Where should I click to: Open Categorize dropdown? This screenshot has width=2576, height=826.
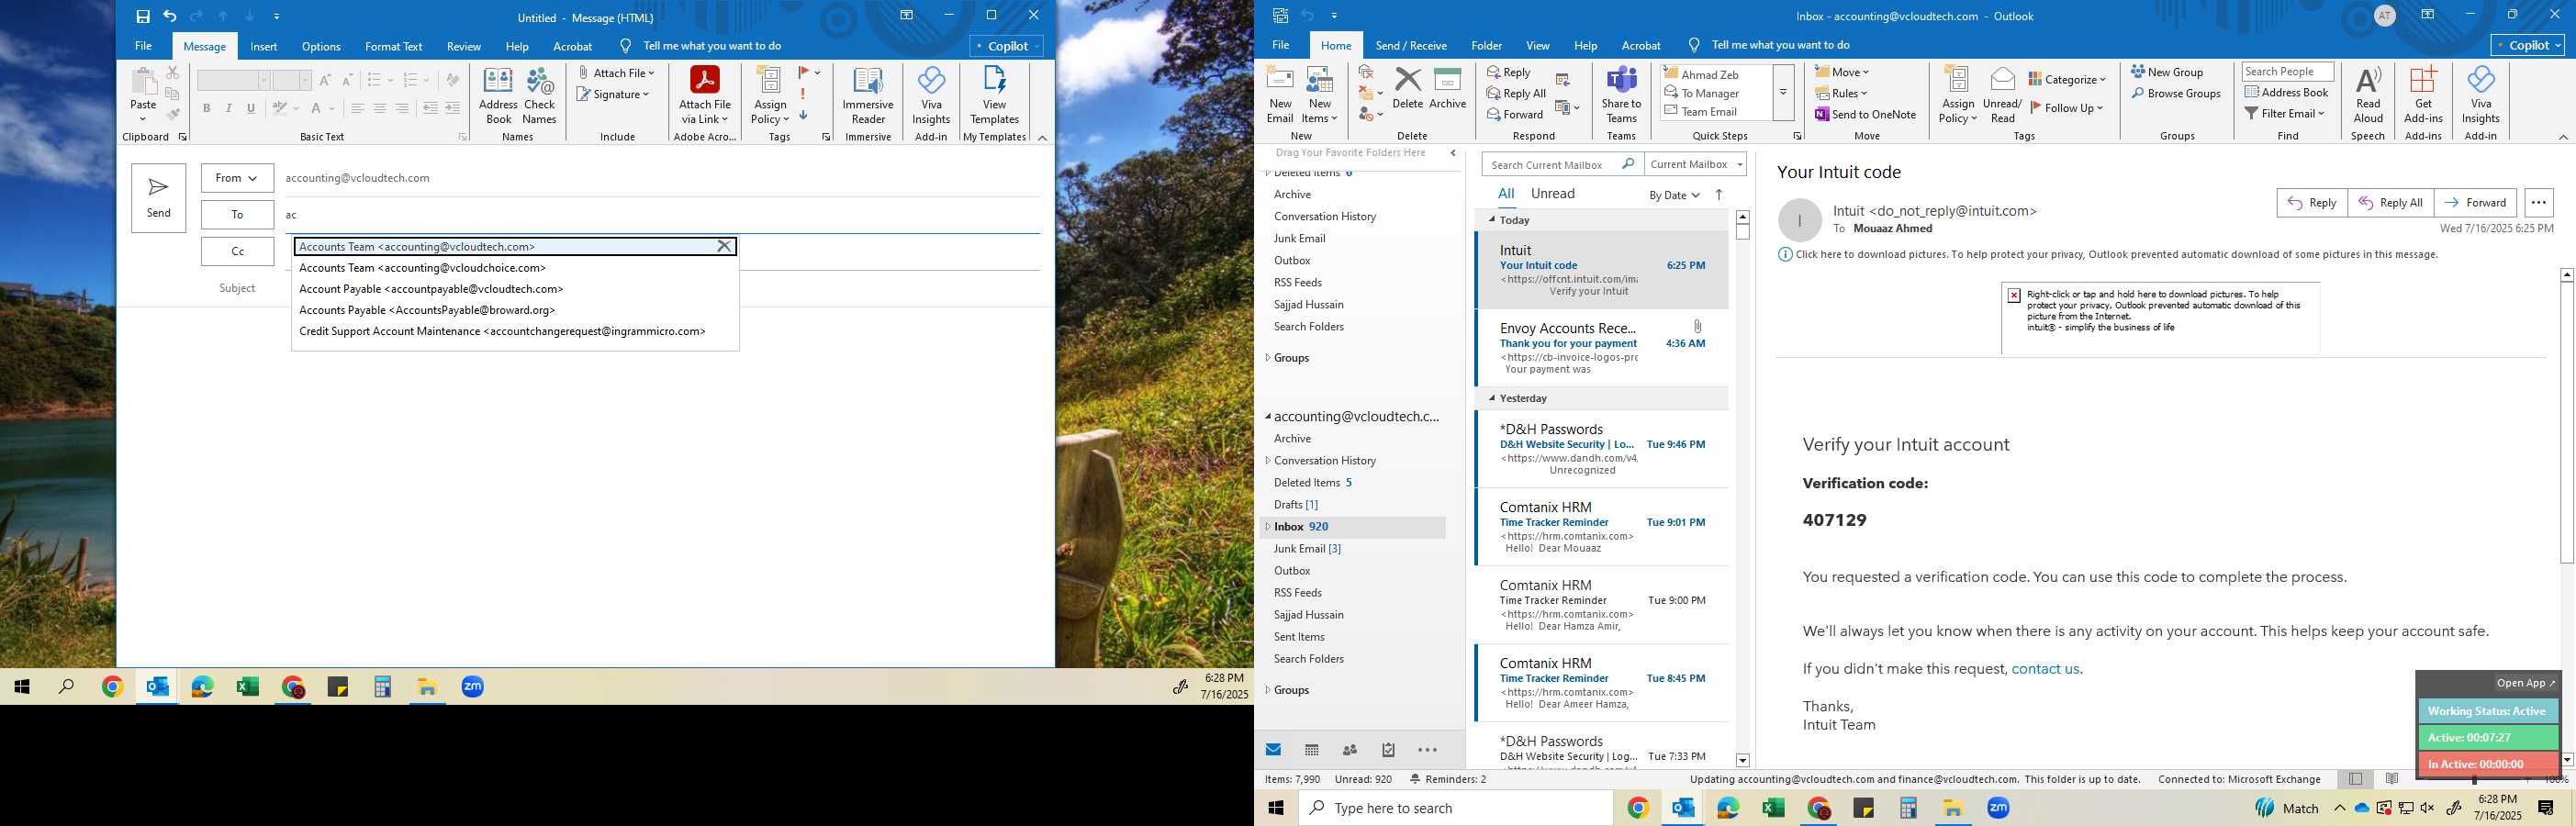point(2067,79)
